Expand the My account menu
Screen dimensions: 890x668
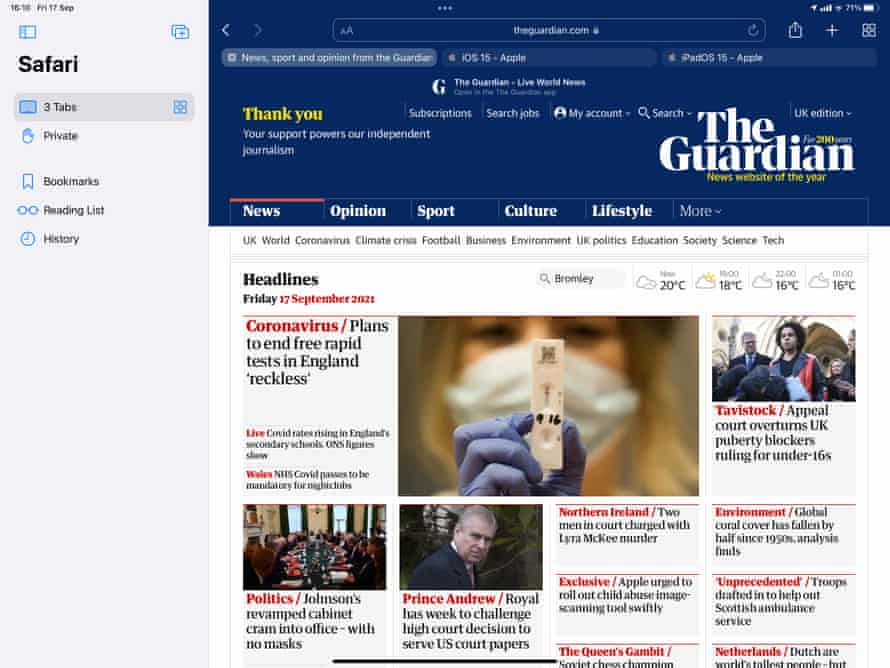(592, 113)
